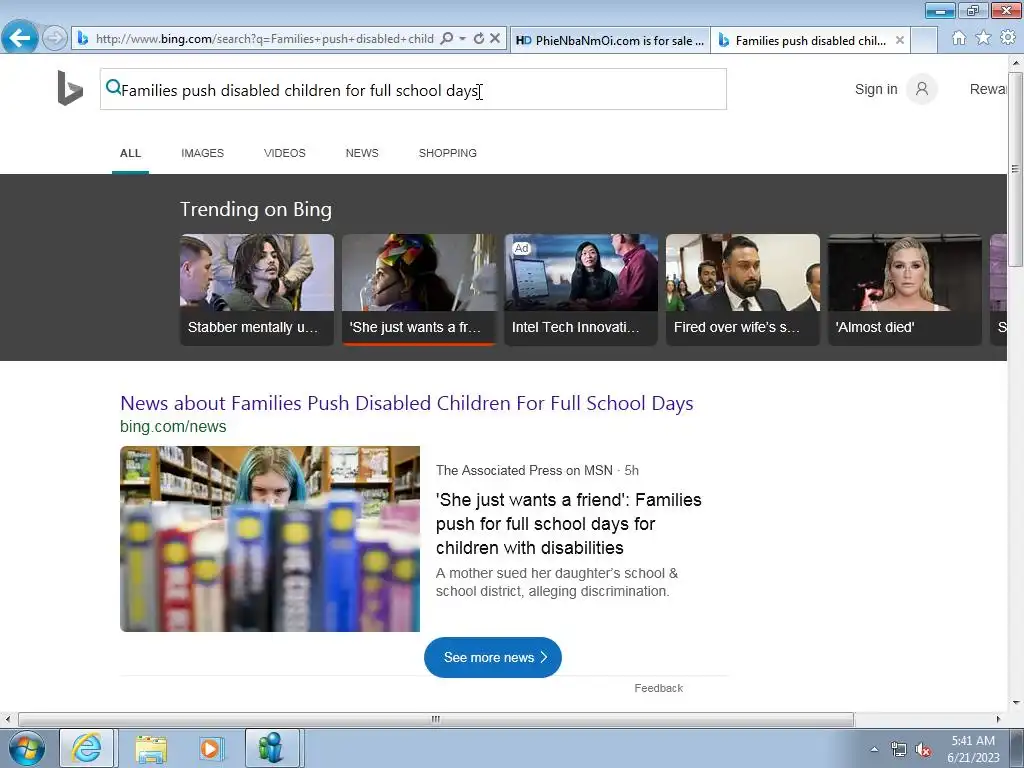
Task: Open the address bar autocomplete dropdown arrow
Action: click(462, 39)
